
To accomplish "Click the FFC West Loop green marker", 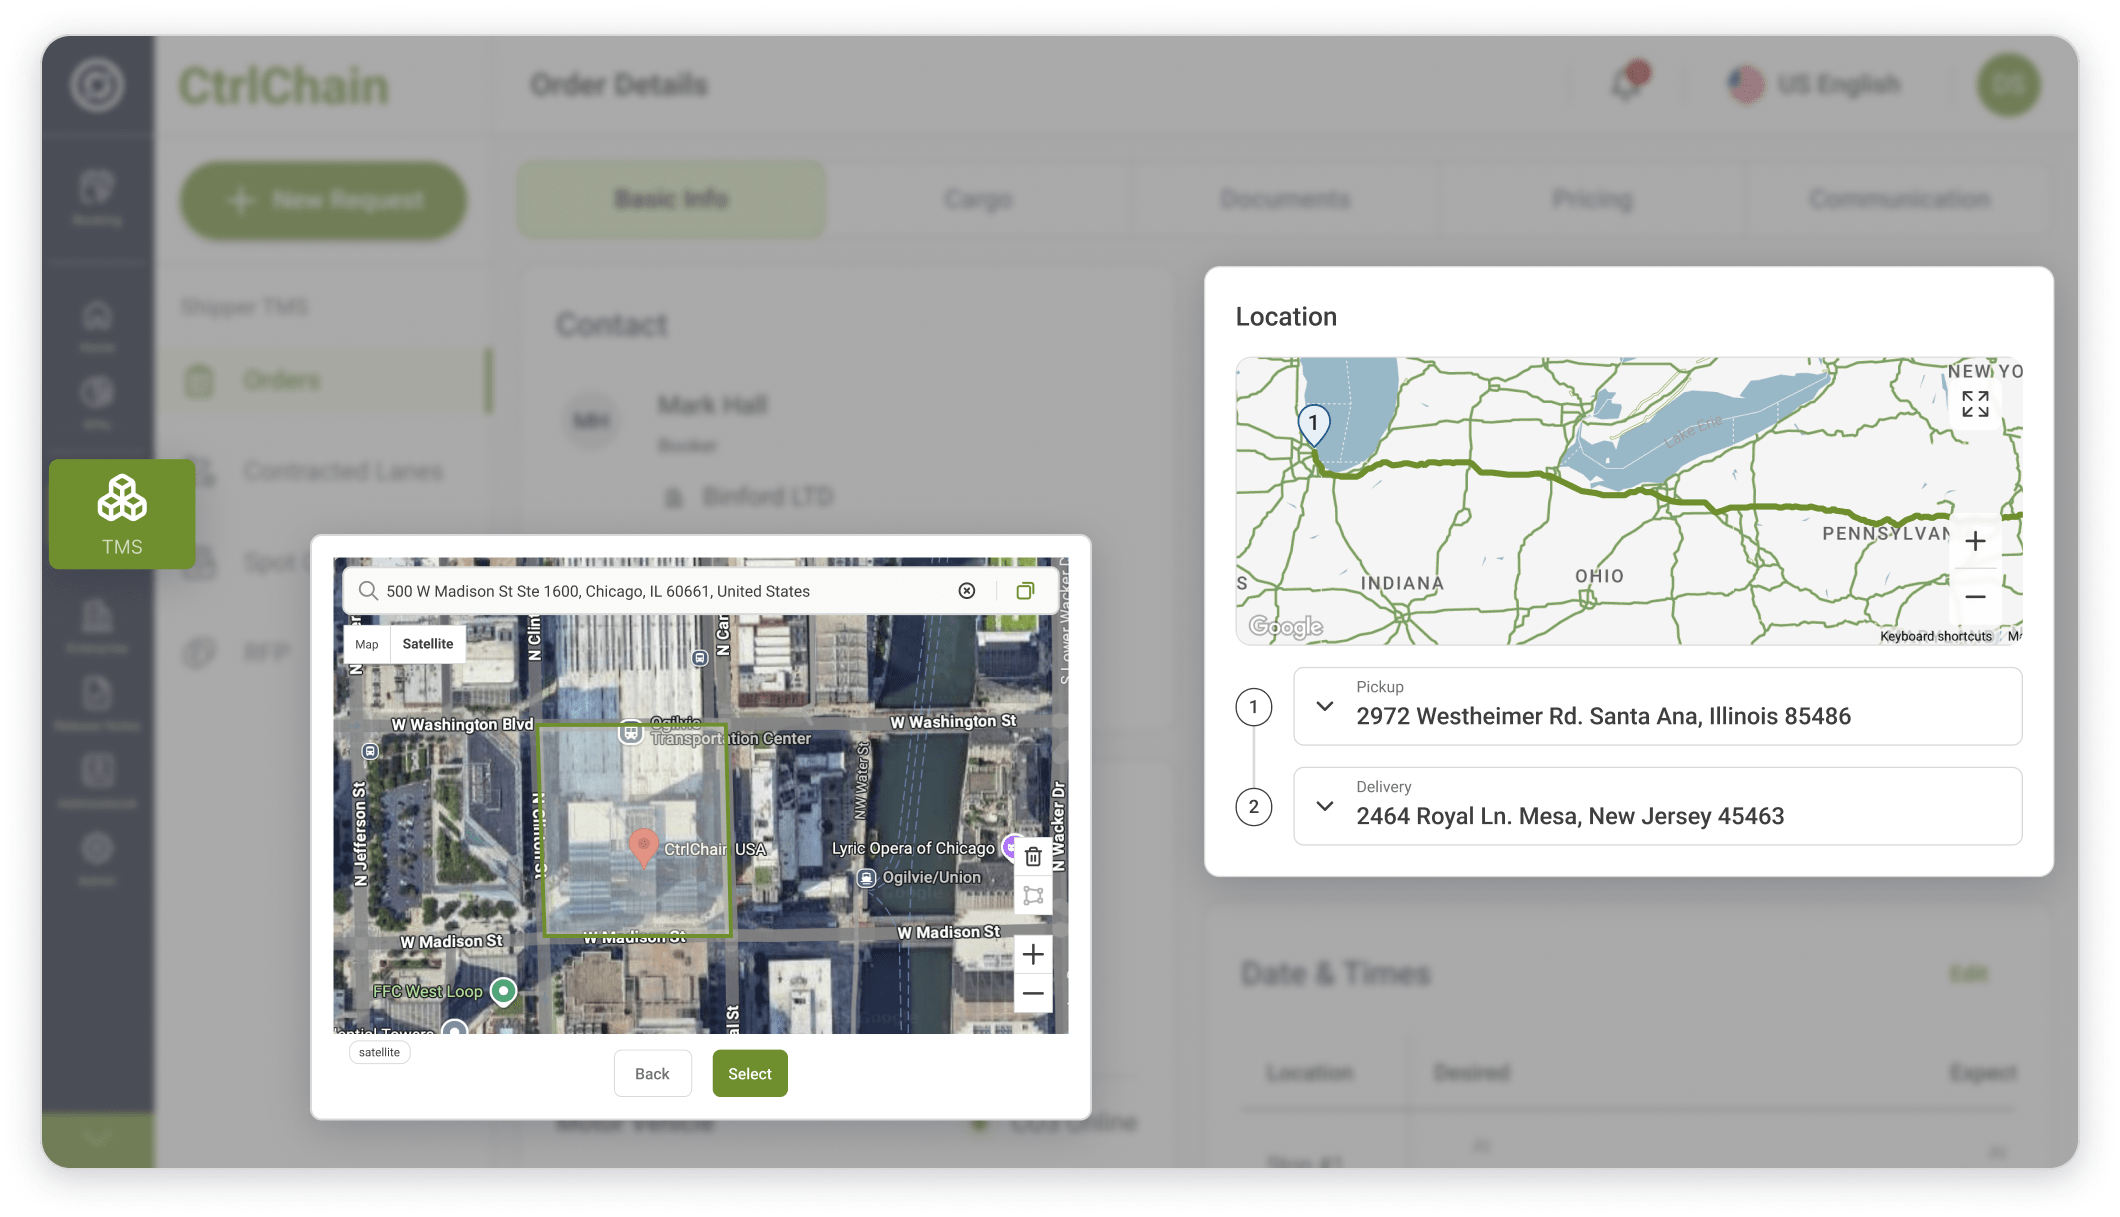I will pos(504,991).
